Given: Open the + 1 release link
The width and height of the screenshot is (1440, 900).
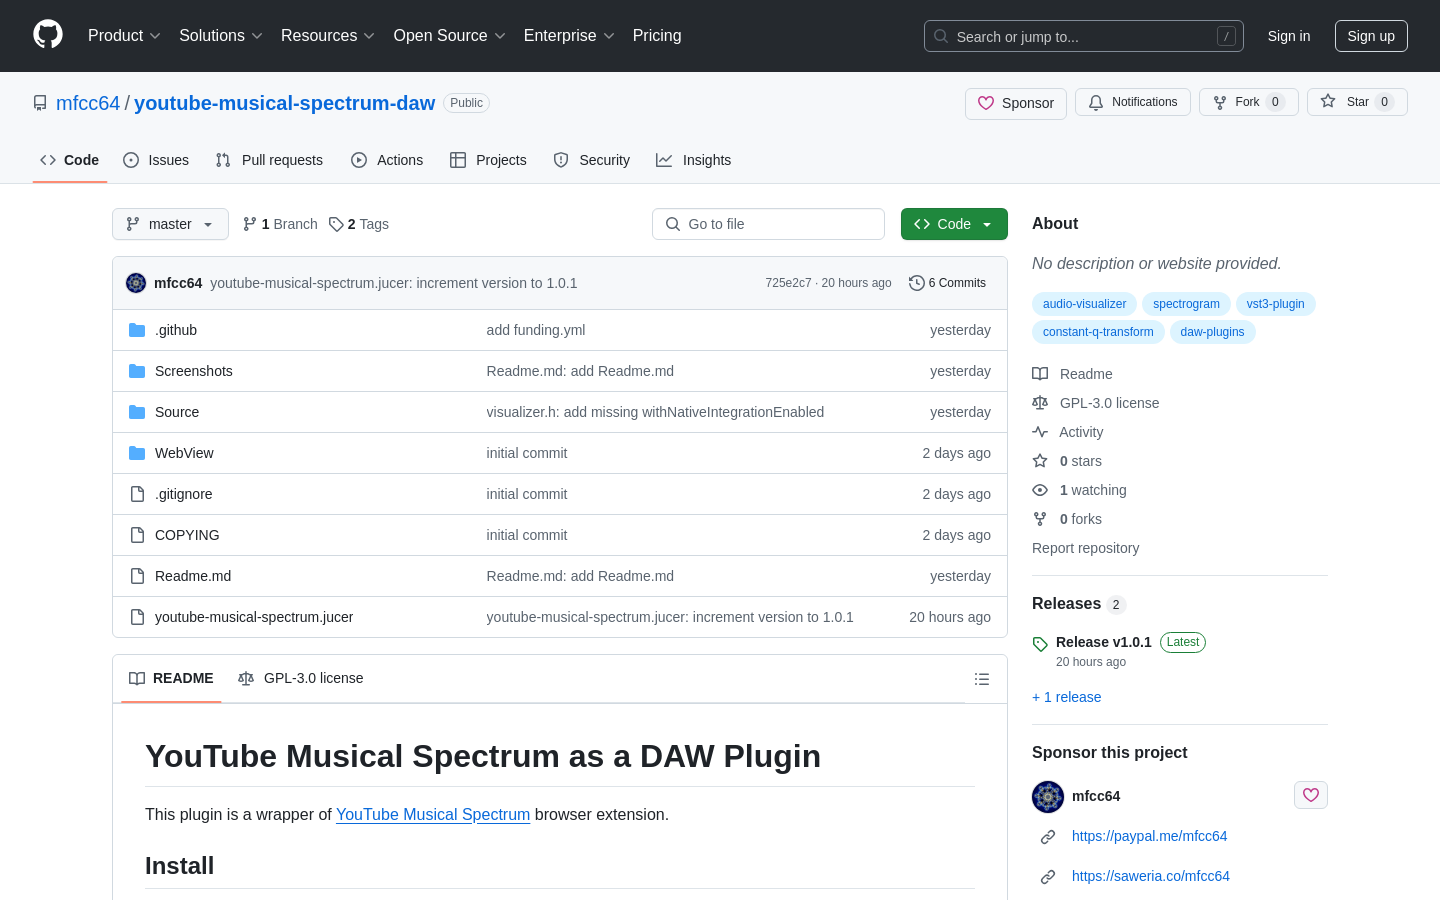Looking at the screenshot, I should 1066,697.
